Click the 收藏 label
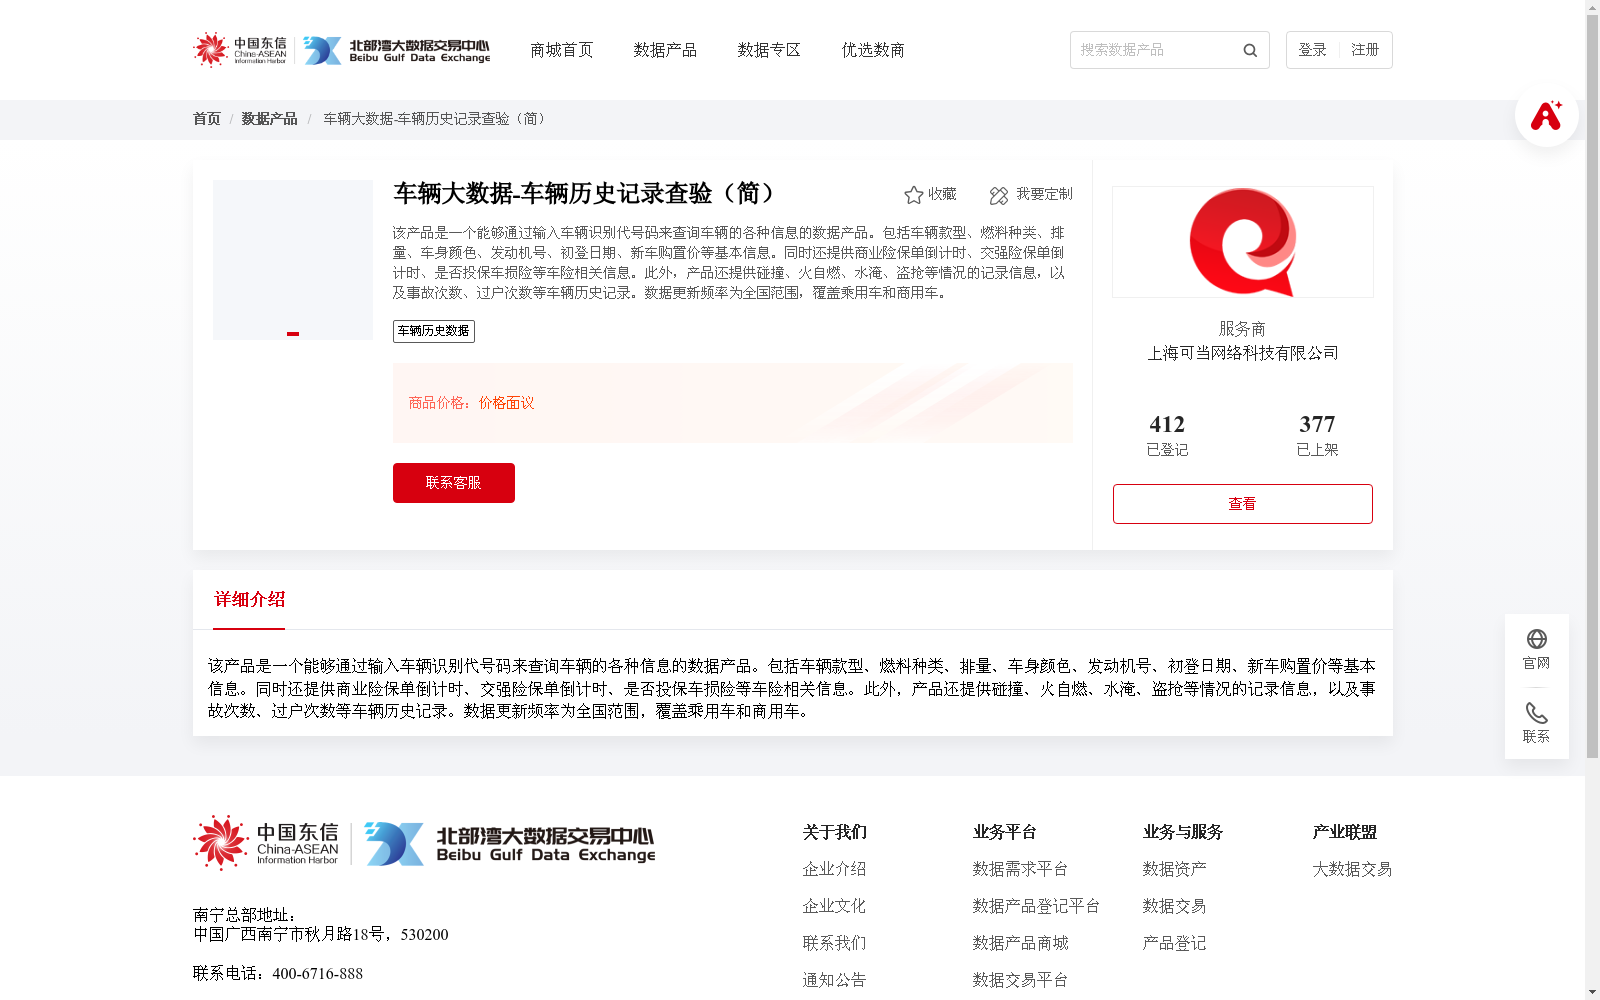The image size is (1600, 1000). coord(942,194)
